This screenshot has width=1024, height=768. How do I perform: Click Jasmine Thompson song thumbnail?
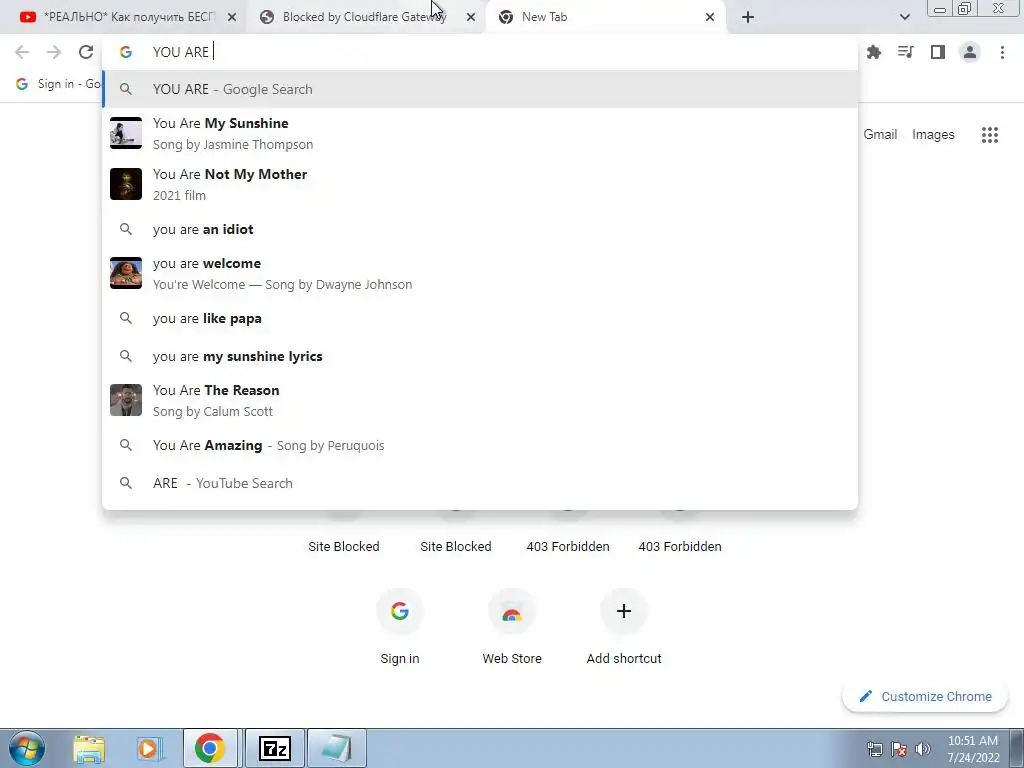coord(126,133)
